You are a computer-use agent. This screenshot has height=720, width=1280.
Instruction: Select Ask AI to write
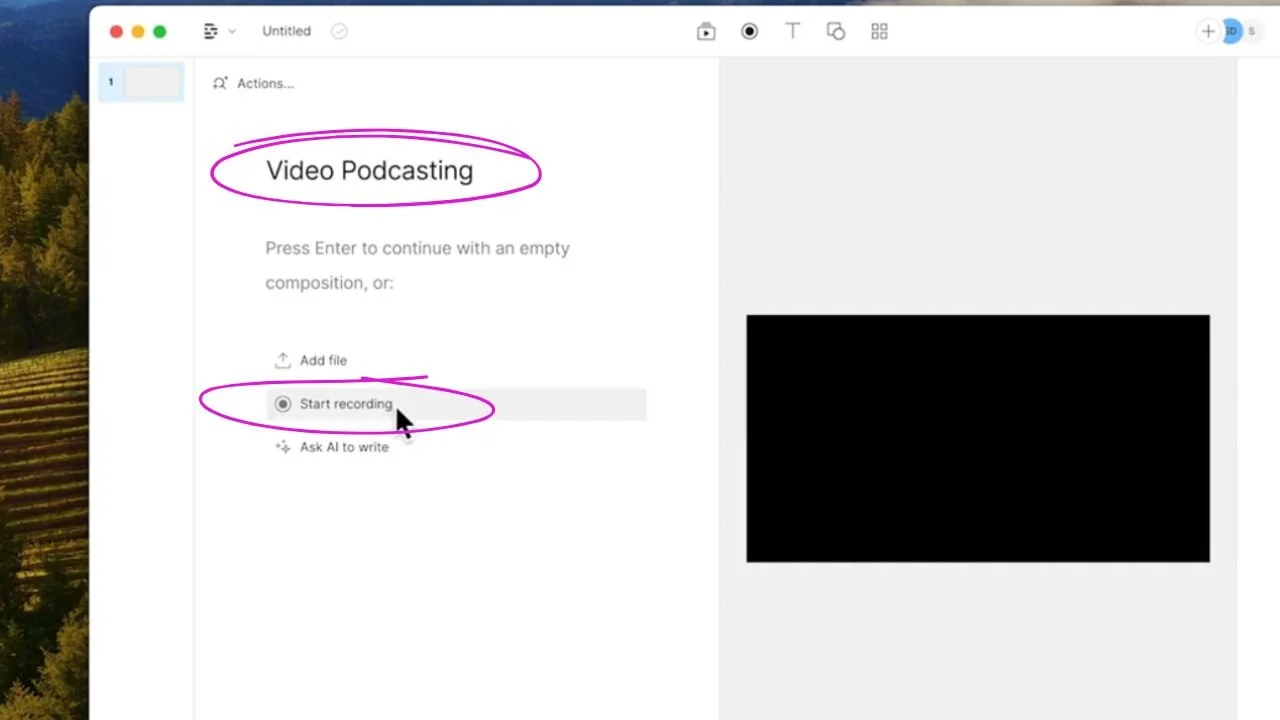pyautogui.click(x=332, y=447)
